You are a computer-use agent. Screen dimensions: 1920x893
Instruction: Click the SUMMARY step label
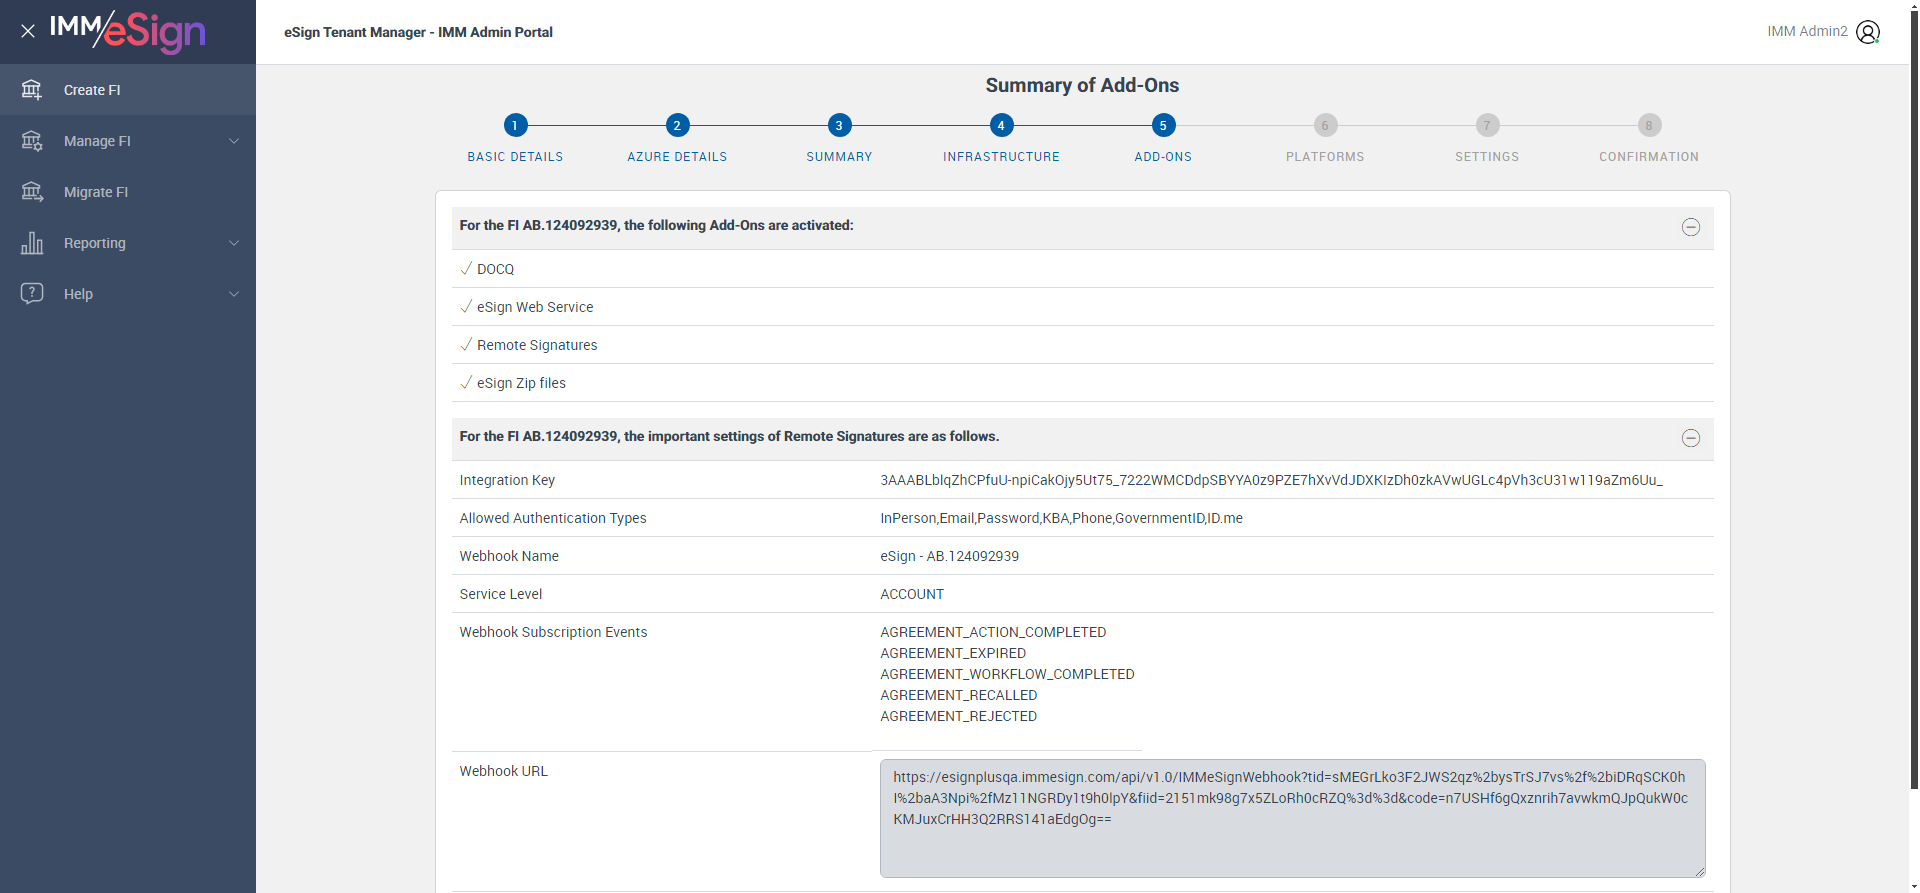click(x=839, y=157)
